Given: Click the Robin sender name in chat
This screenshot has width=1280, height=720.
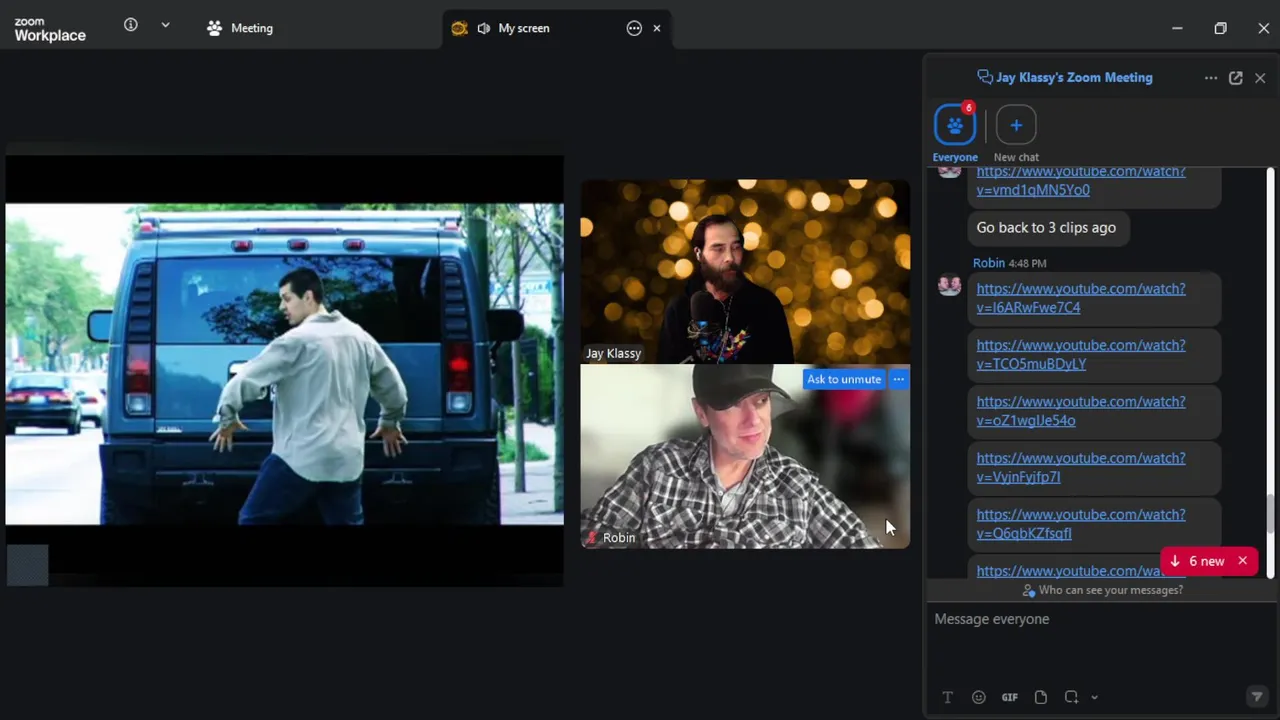Looking at the screenshot, I should pyautogui.click(x=988, y=263).
